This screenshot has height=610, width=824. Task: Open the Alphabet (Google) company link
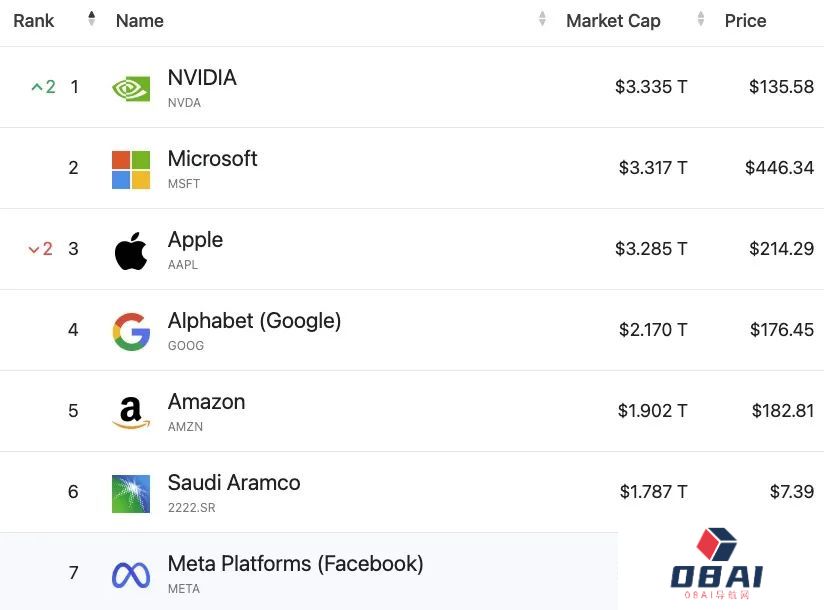pos(254,321)
